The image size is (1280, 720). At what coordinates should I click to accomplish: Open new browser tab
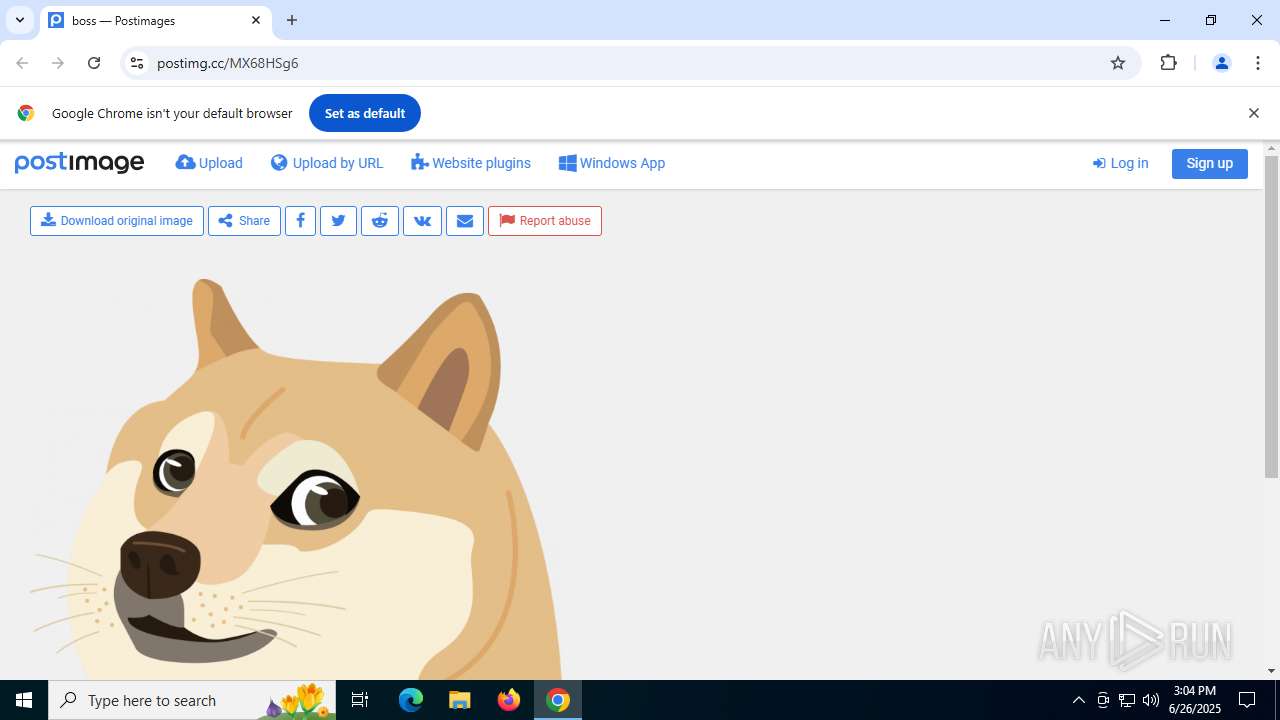pos(292,20)
